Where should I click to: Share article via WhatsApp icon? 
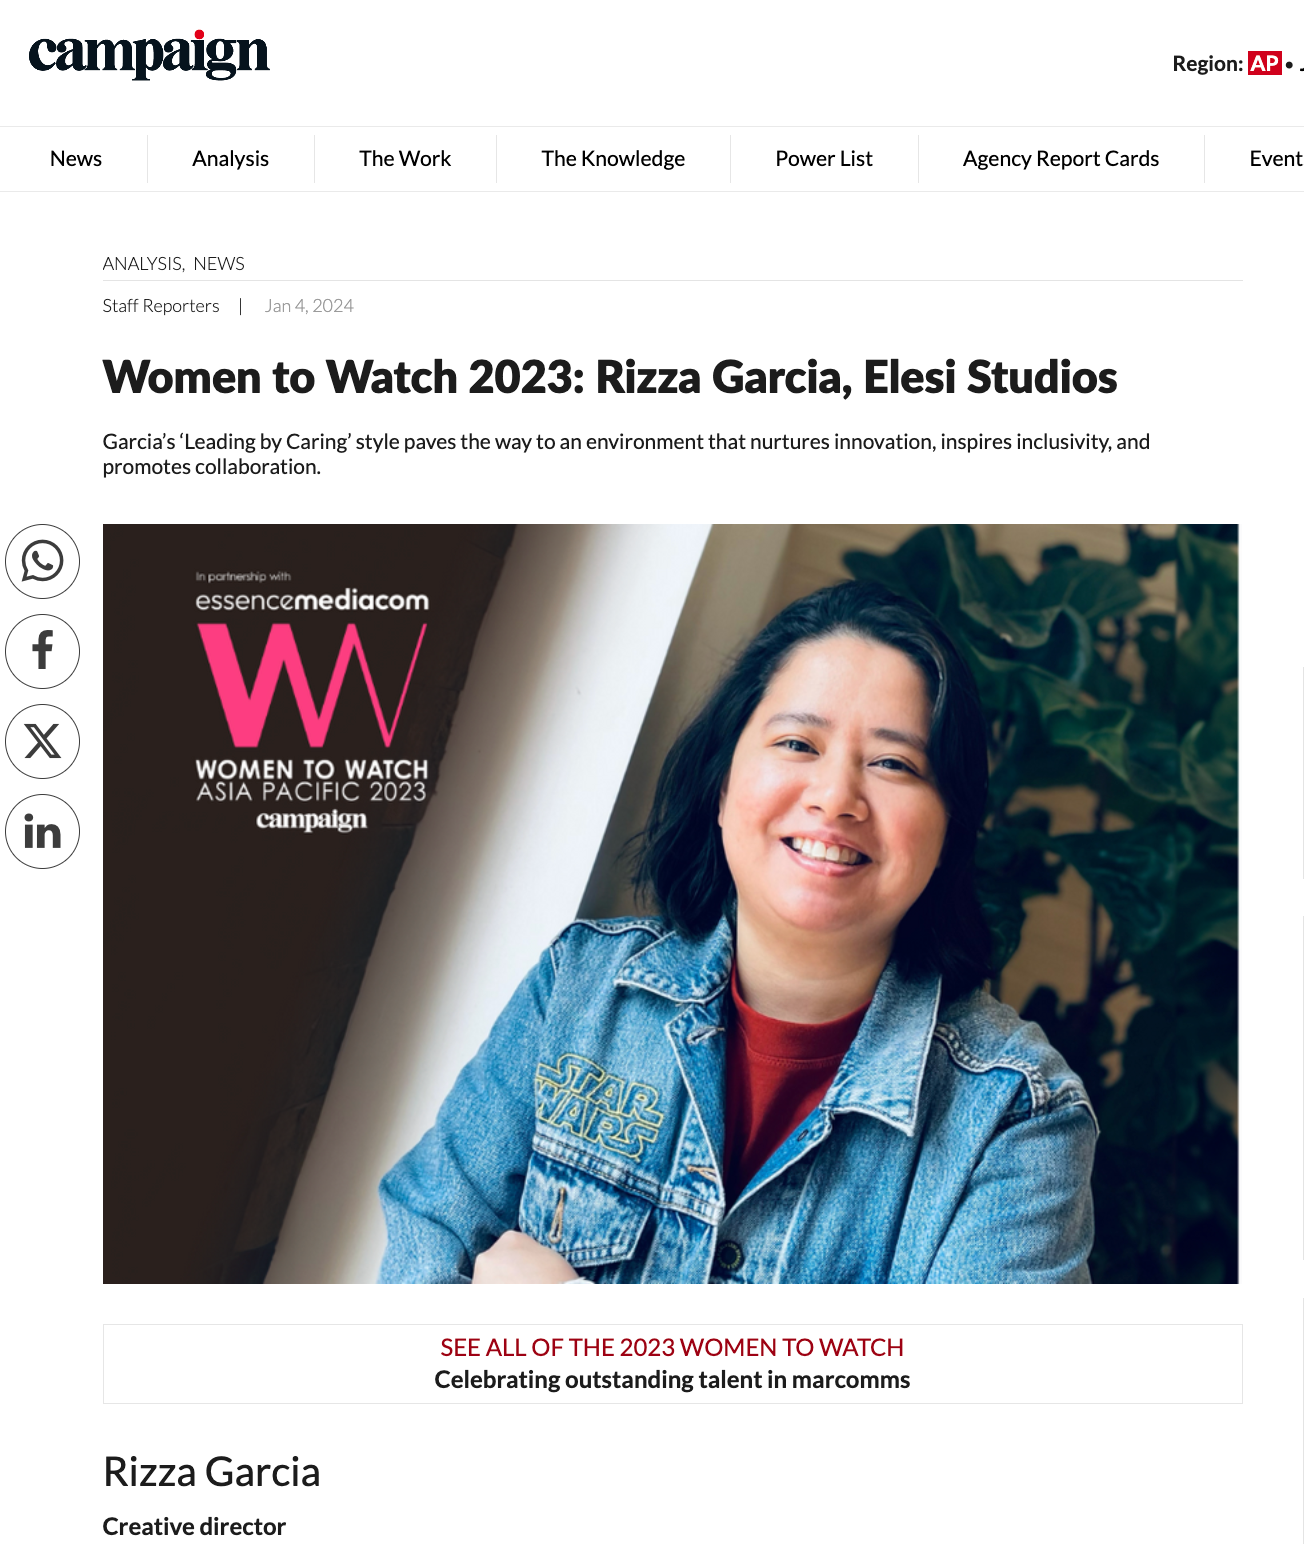42,561
